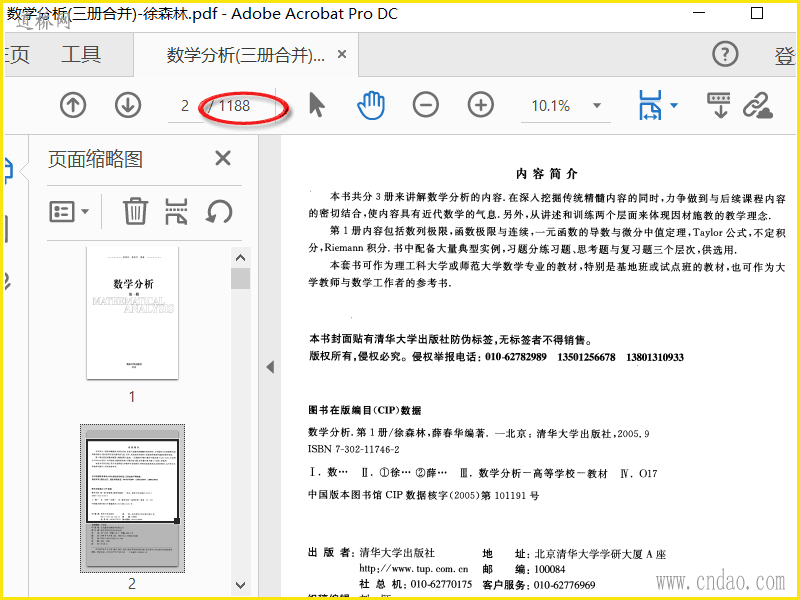Go to previous page with up arrow

tap(73, 105)
